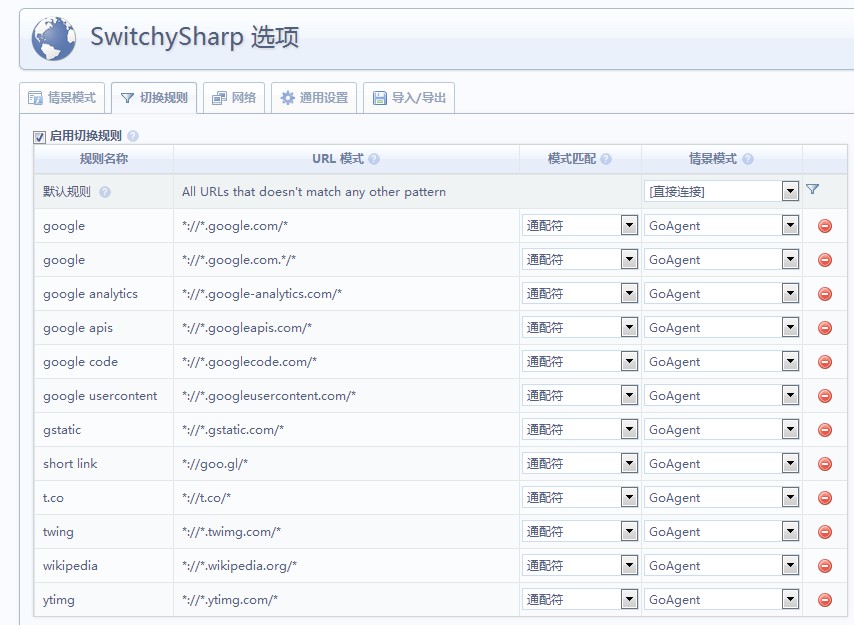
Task: Expand the GoAgent dropdown for short link
Action: [x=722, y=463]
